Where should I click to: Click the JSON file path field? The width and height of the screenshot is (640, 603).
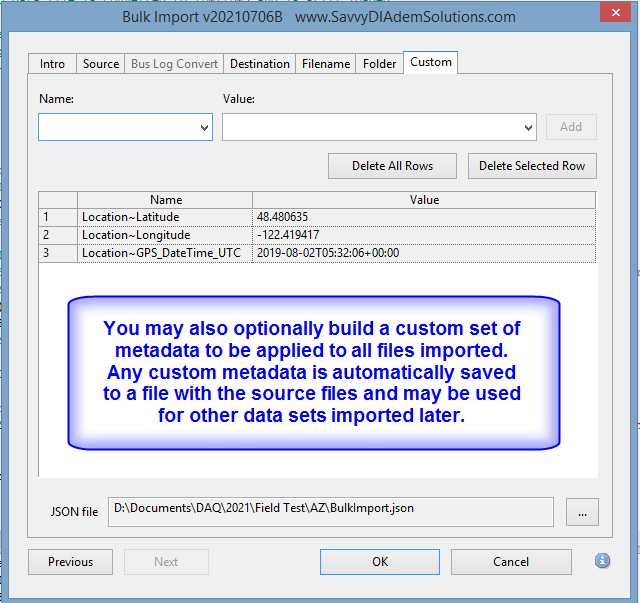tap(330, 509)
